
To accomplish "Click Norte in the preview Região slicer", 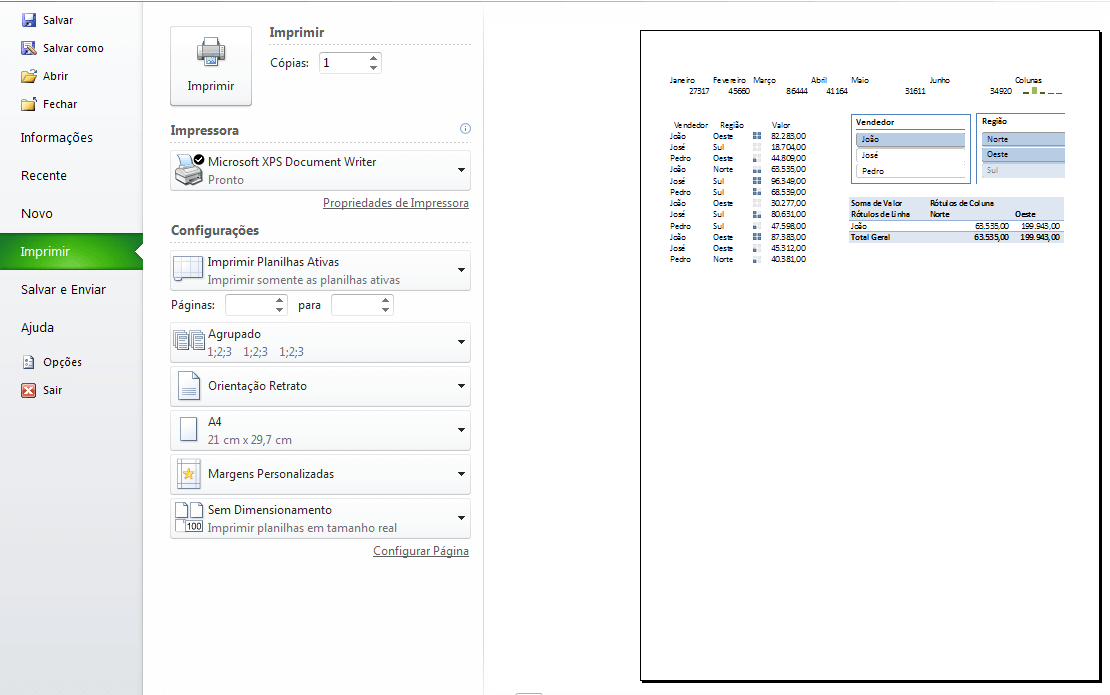I will click(x=1023, y=139).
